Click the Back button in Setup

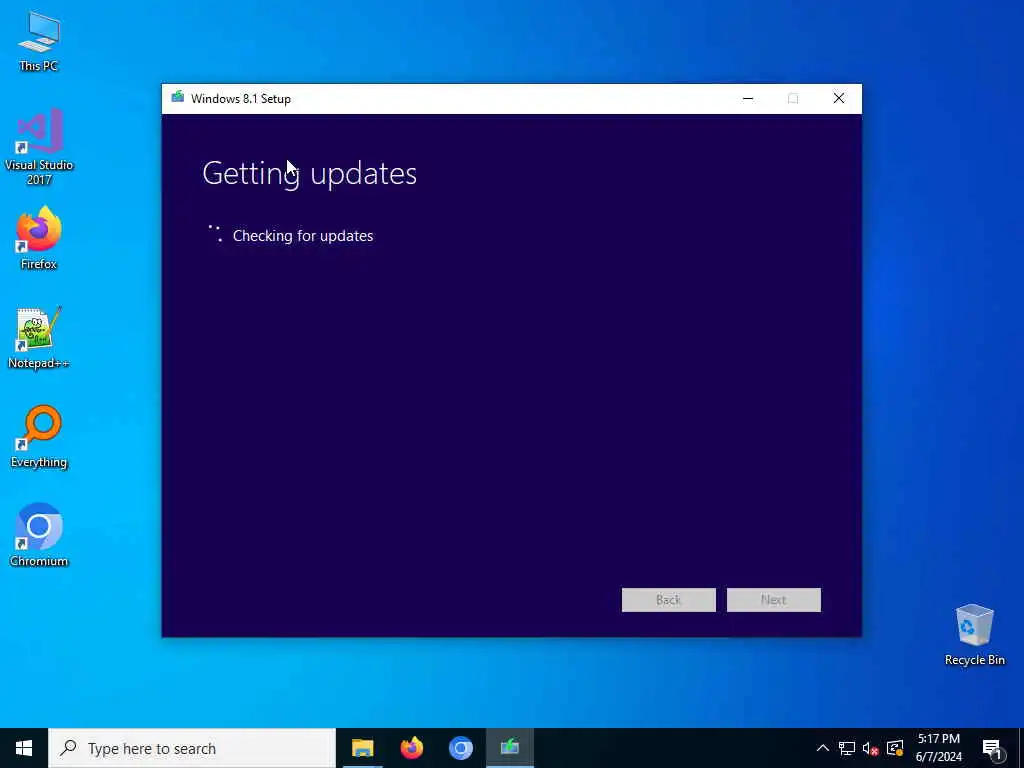pyautogui.click(x=668, y=600)
